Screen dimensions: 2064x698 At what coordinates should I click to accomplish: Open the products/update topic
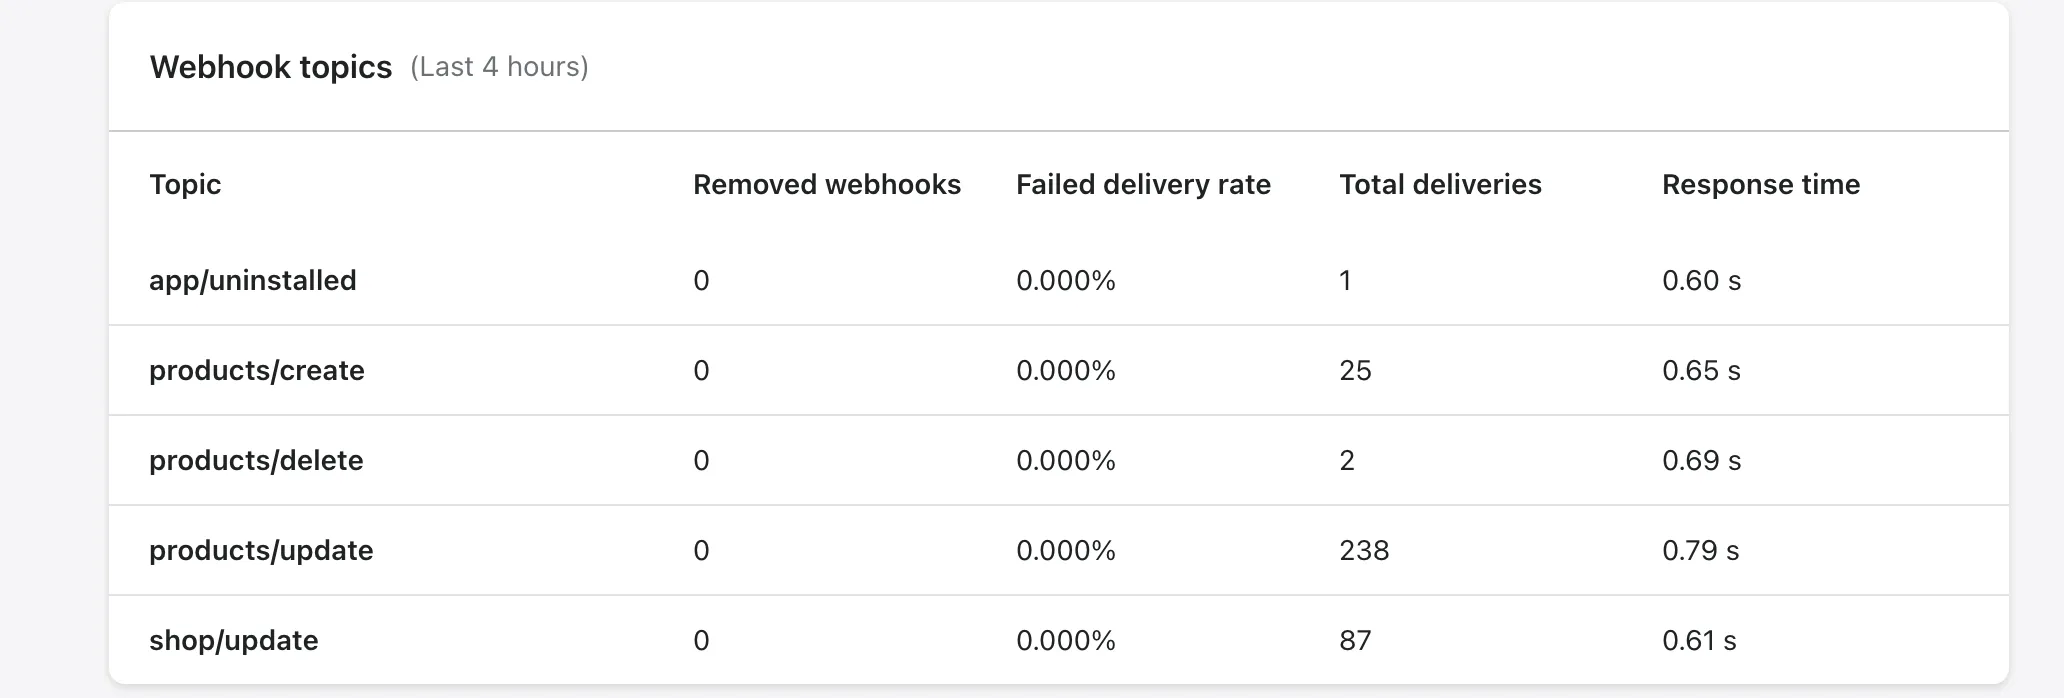click(261, 551)
